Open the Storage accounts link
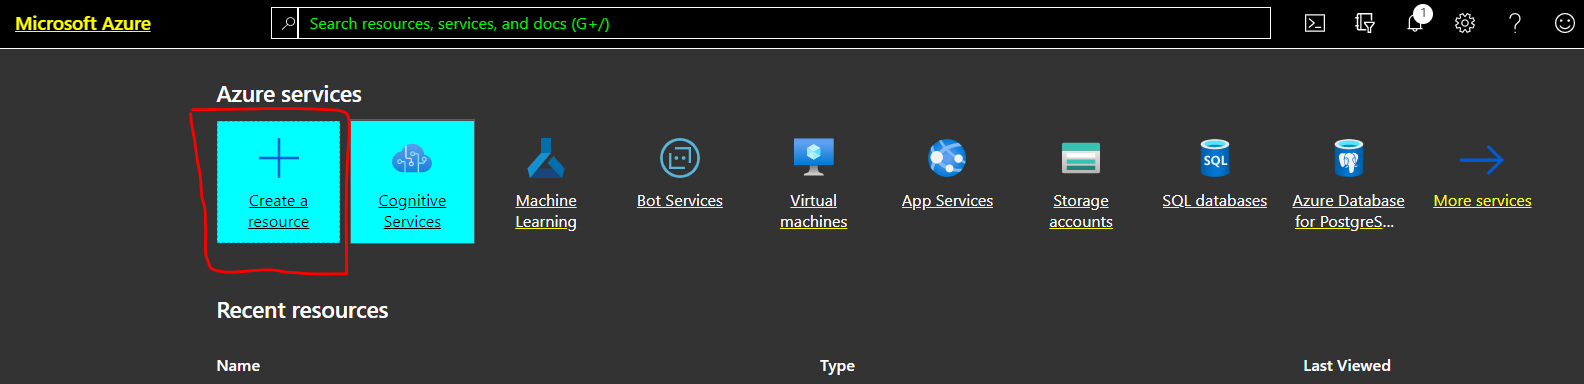 pos(1081,211)
